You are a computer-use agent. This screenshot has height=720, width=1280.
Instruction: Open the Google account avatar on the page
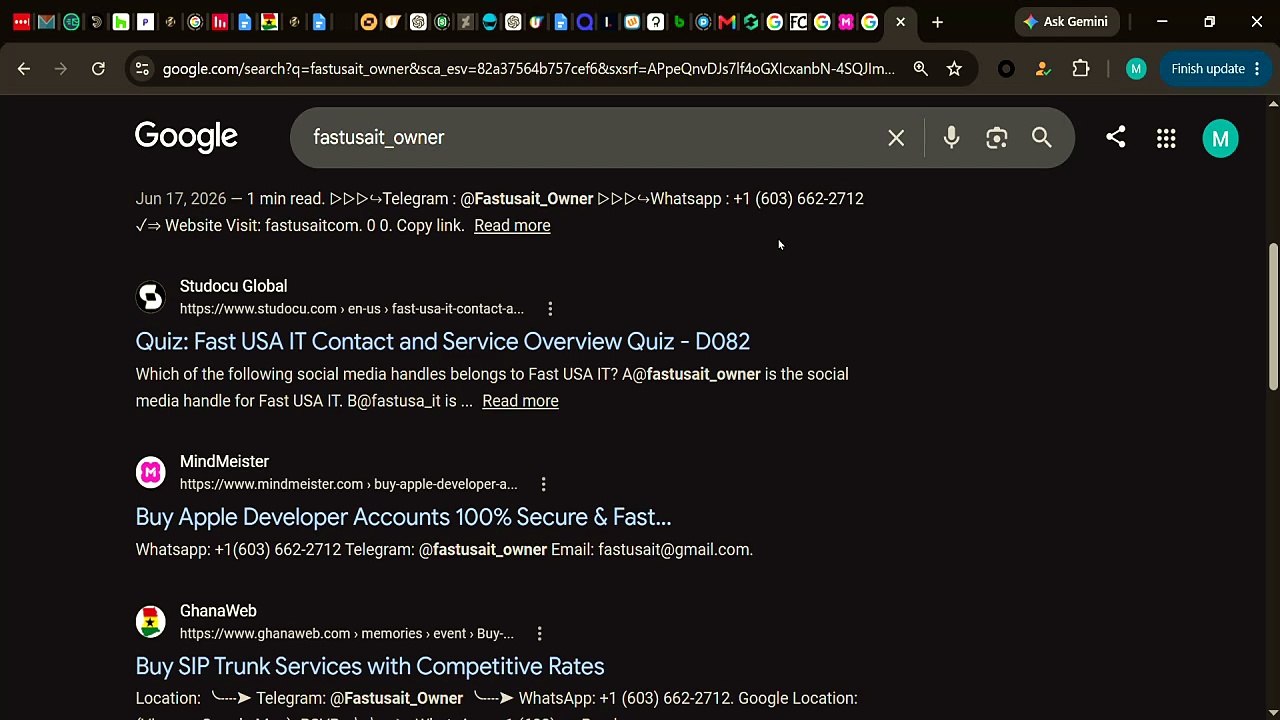click(x=1220, y=139)
